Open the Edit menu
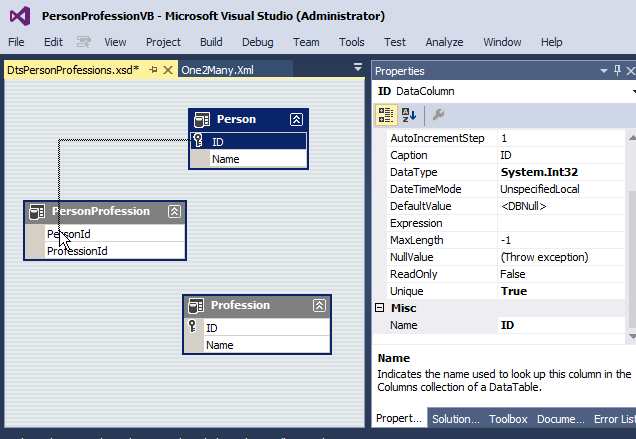Screen dimensions: 636x439 53,42
